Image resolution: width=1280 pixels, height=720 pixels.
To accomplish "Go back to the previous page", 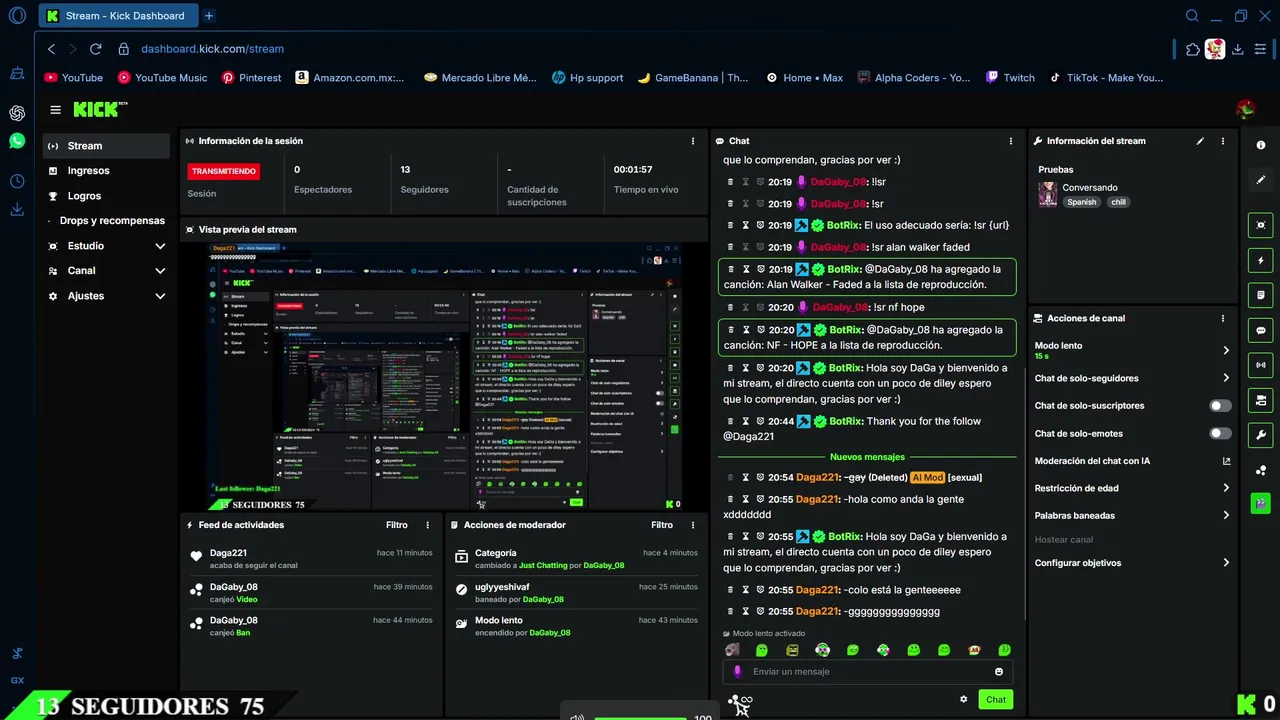I will click(51, 48).
